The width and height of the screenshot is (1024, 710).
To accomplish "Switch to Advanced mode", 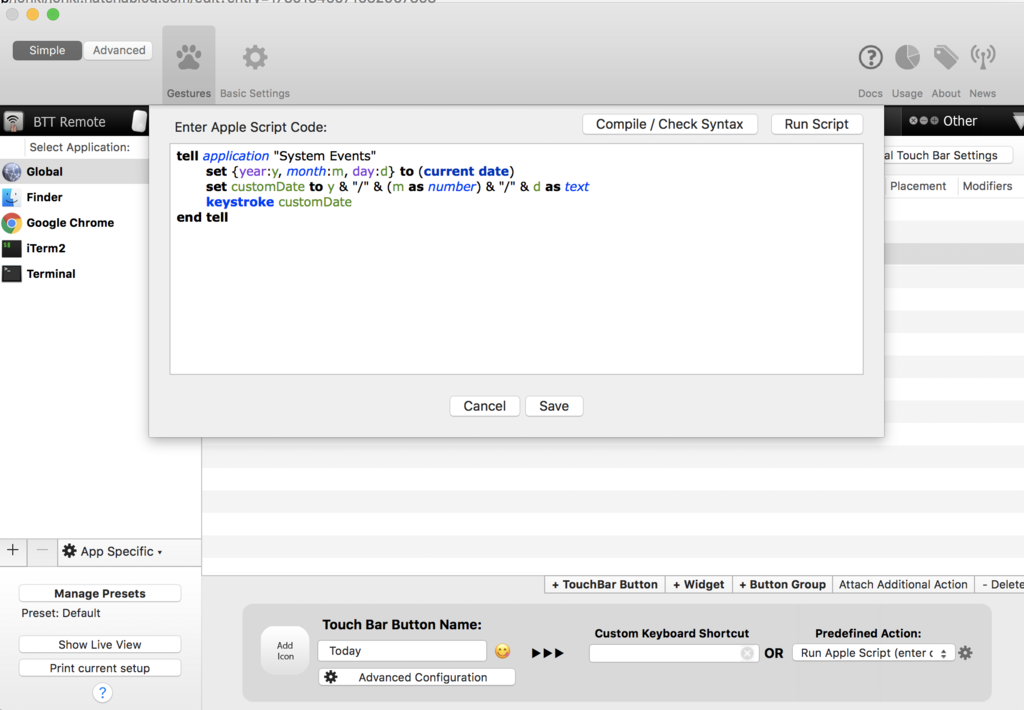I will [x=119, y=50].
